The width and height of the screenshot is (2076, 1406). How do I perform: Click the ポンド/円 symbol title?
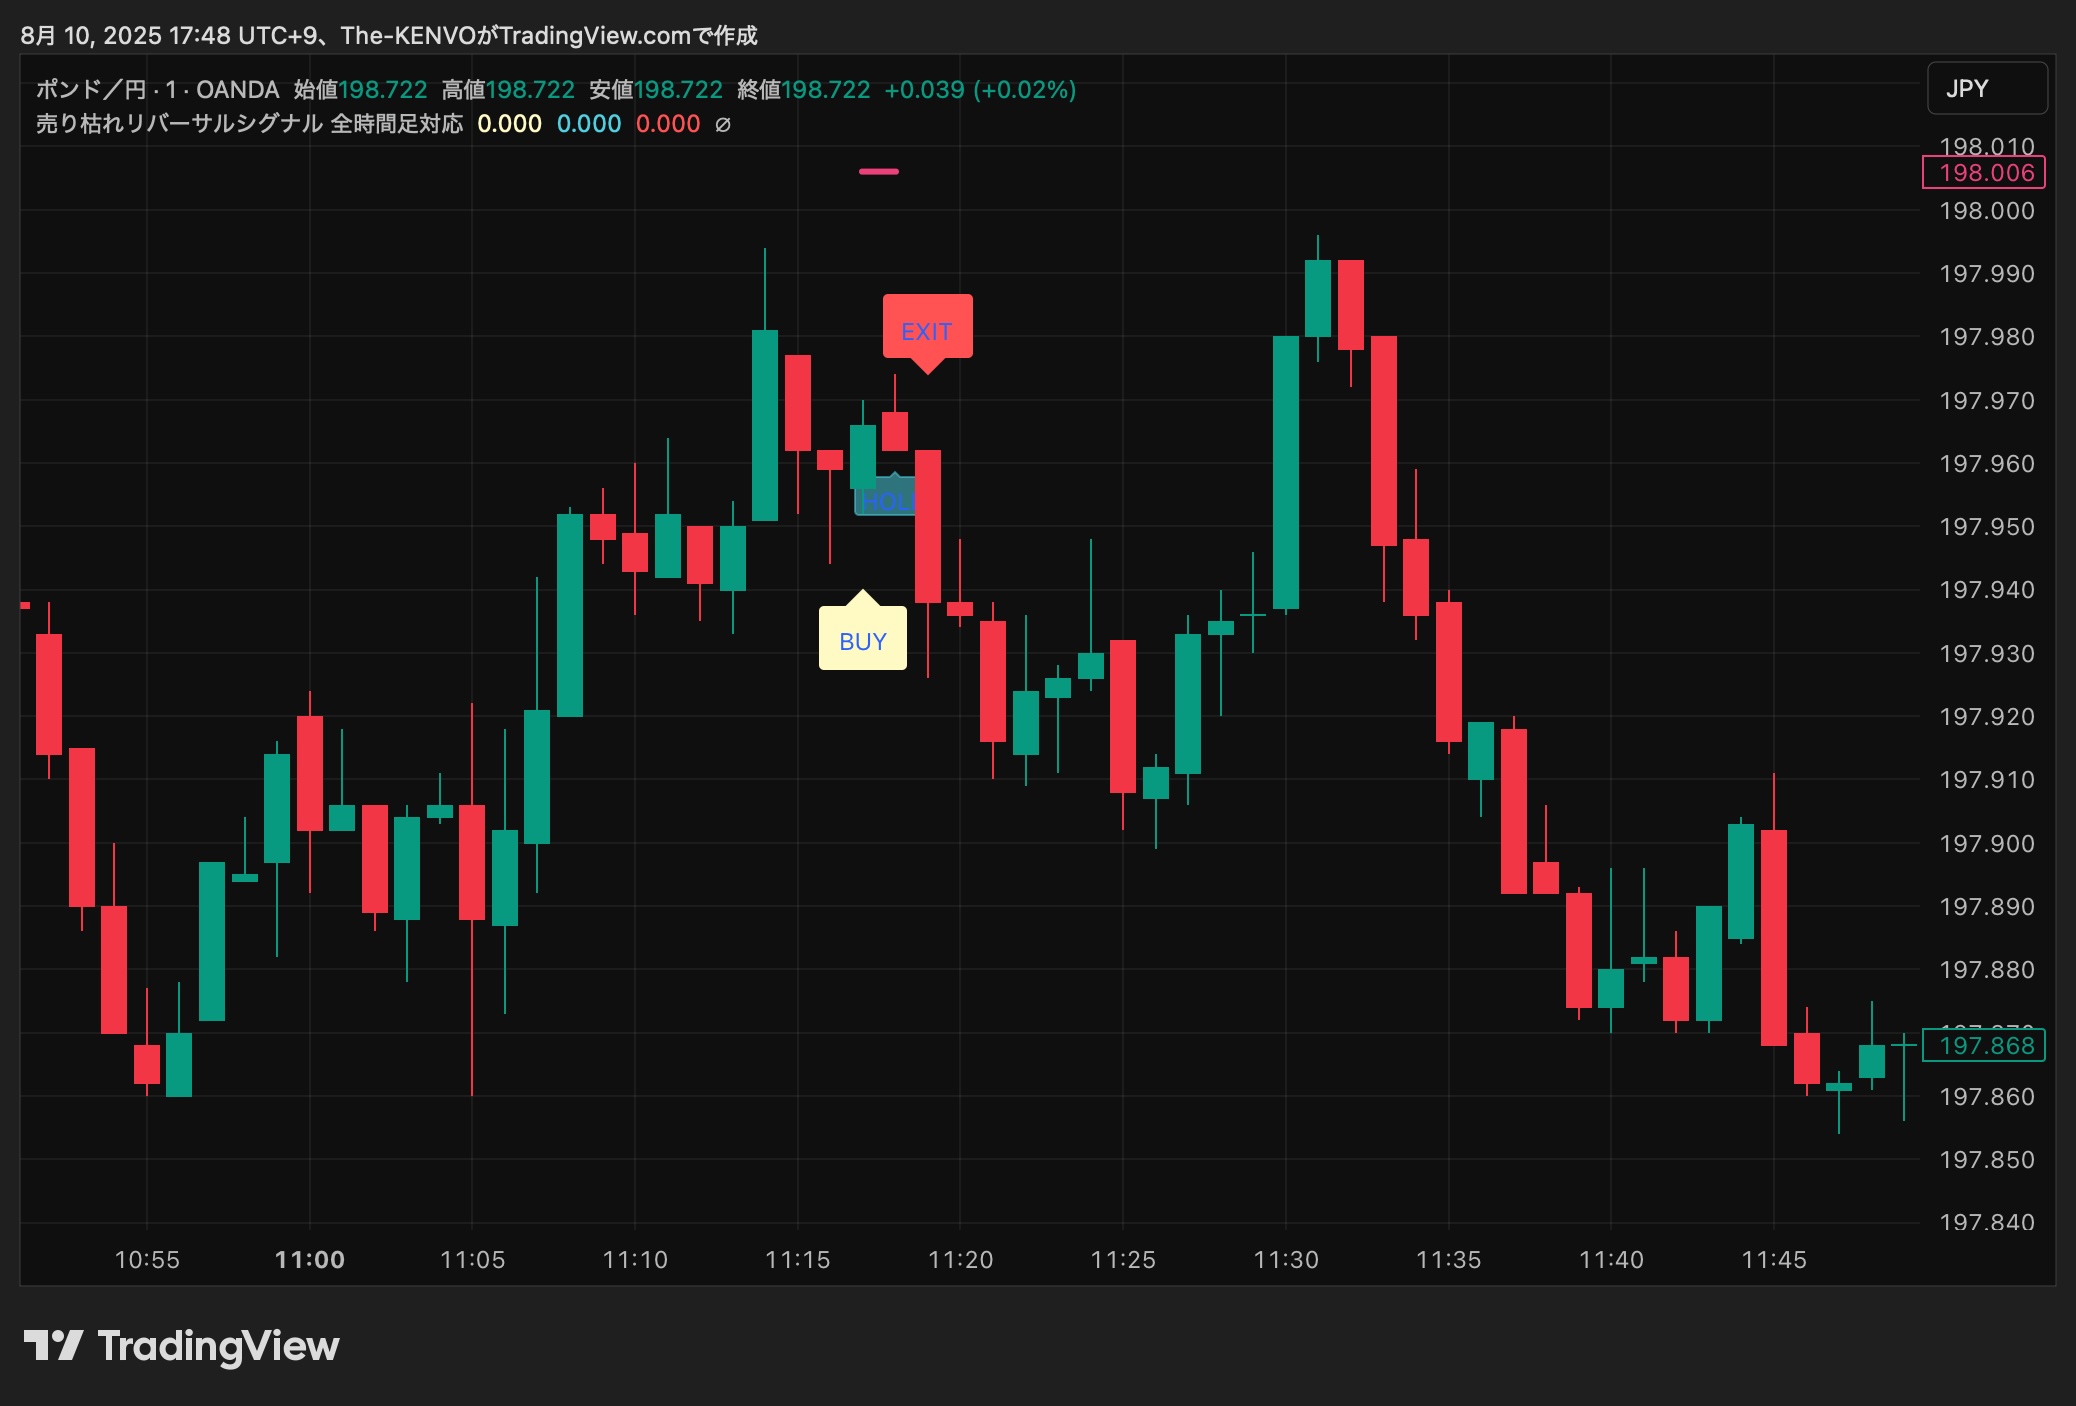[x=90, y=90]
